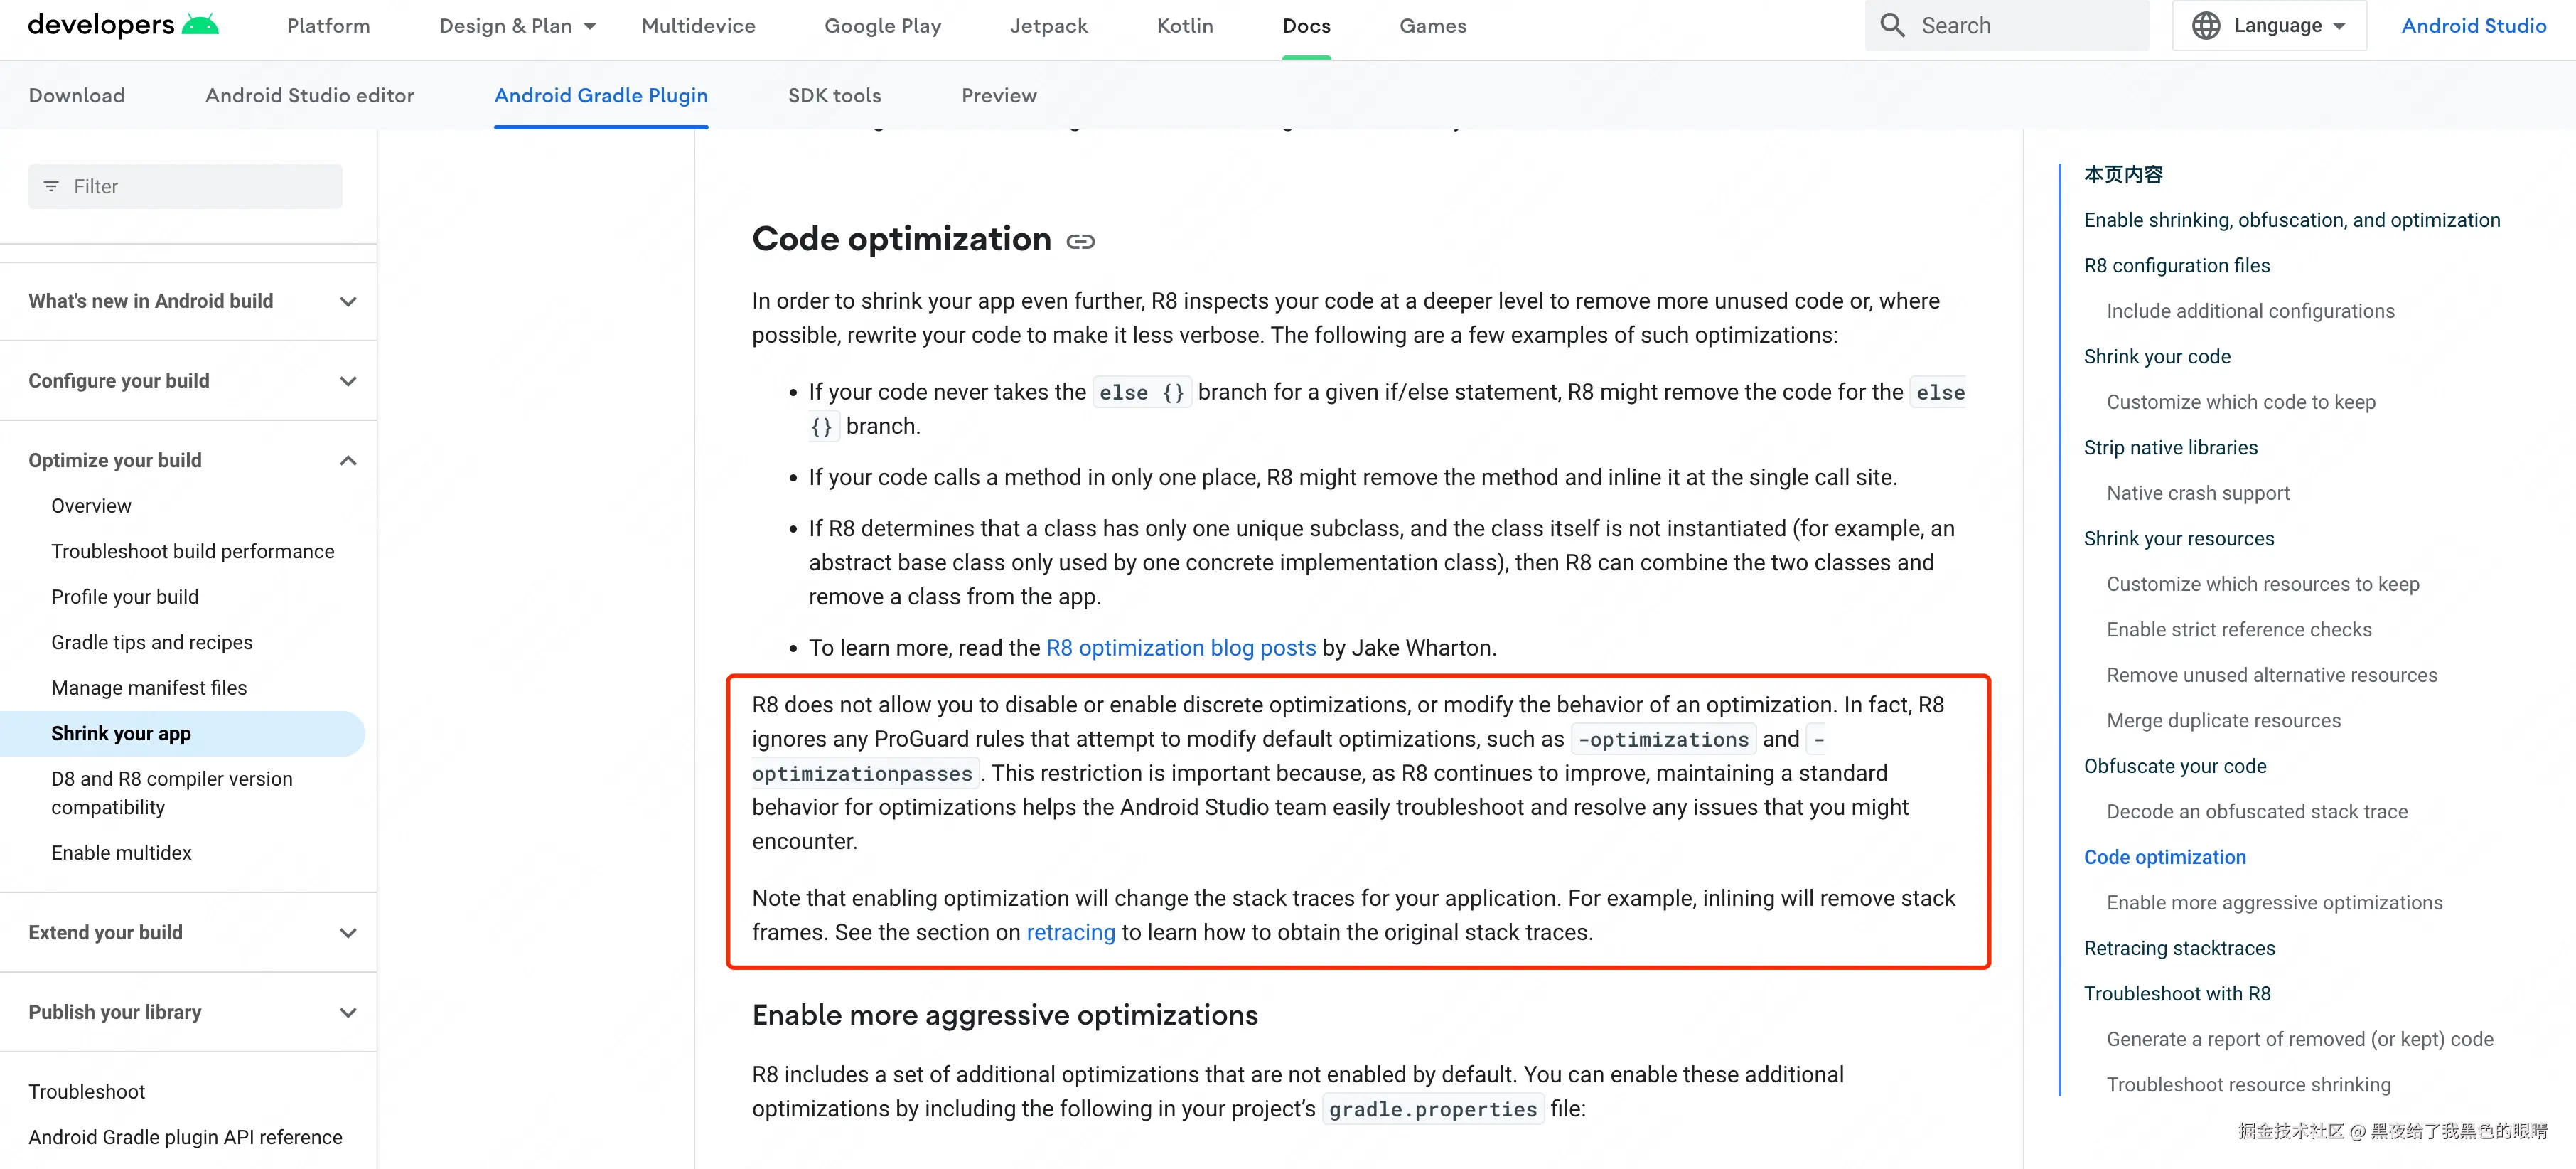Copy link icon beside Code optimization heading

click(x=1080, y=241)
